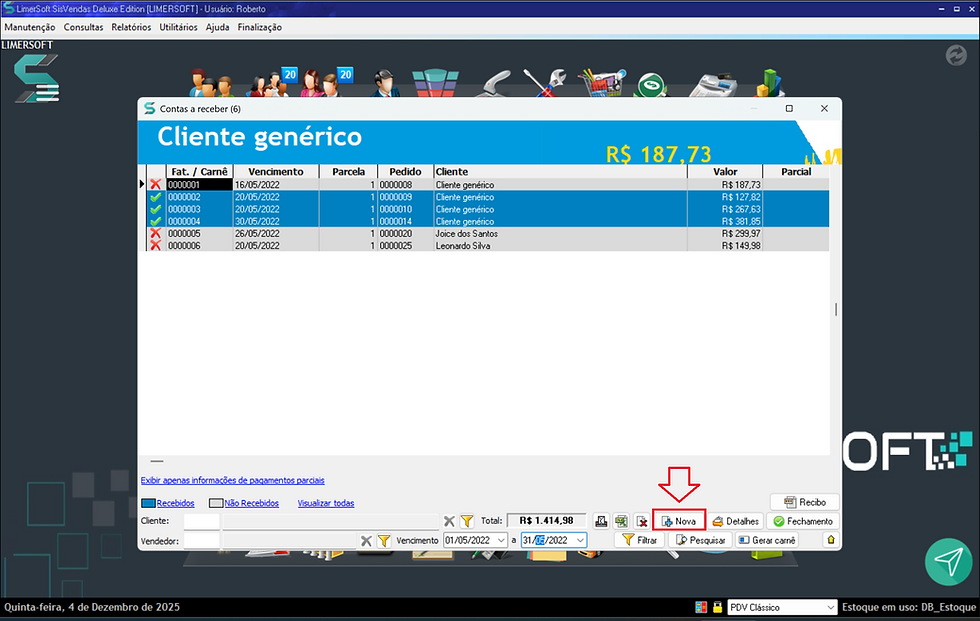The width and height of the screenshot is (980, 621).
Task: Click the Fechamento button
Action: tap(803, 521)
